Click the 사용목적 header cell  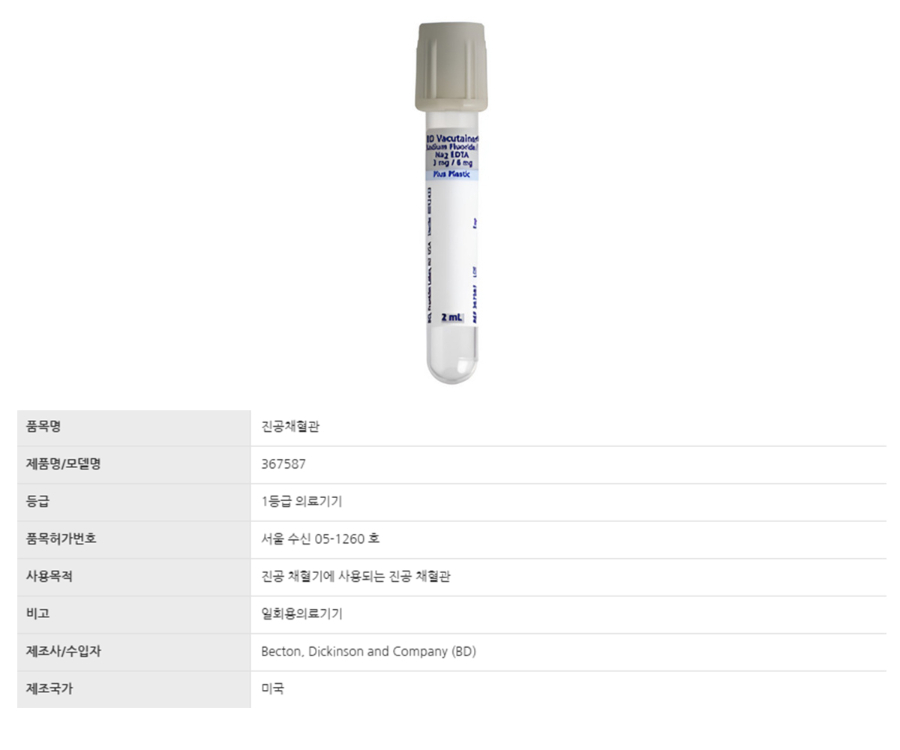[134, 576]
